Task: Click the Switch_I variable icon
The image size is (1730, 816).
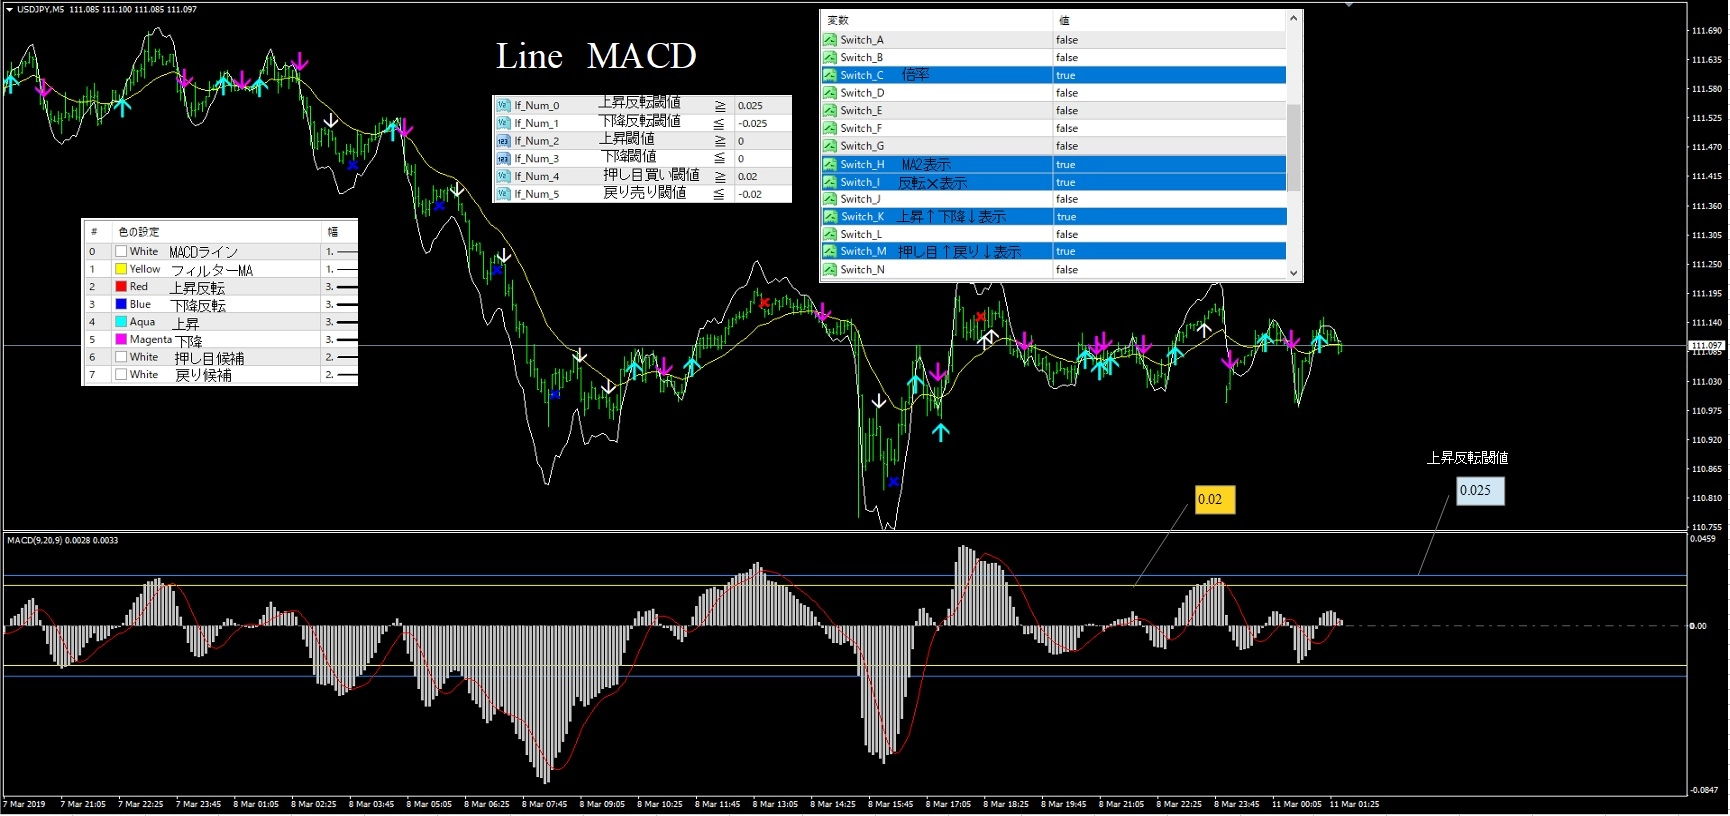Action: click(830, 182)
